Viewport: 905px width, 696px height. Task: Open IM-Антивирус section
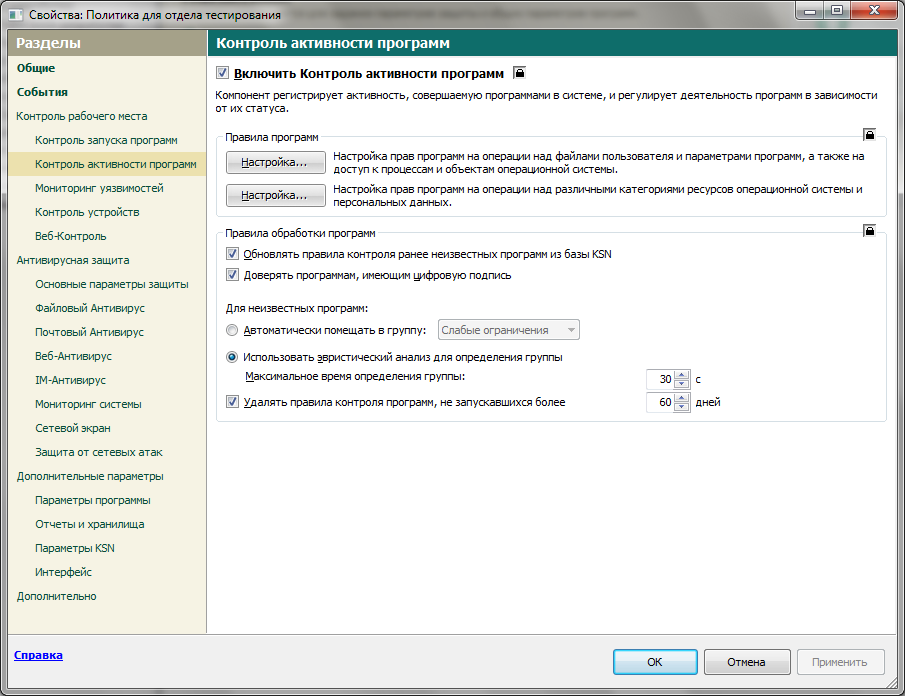pos(70,380)
